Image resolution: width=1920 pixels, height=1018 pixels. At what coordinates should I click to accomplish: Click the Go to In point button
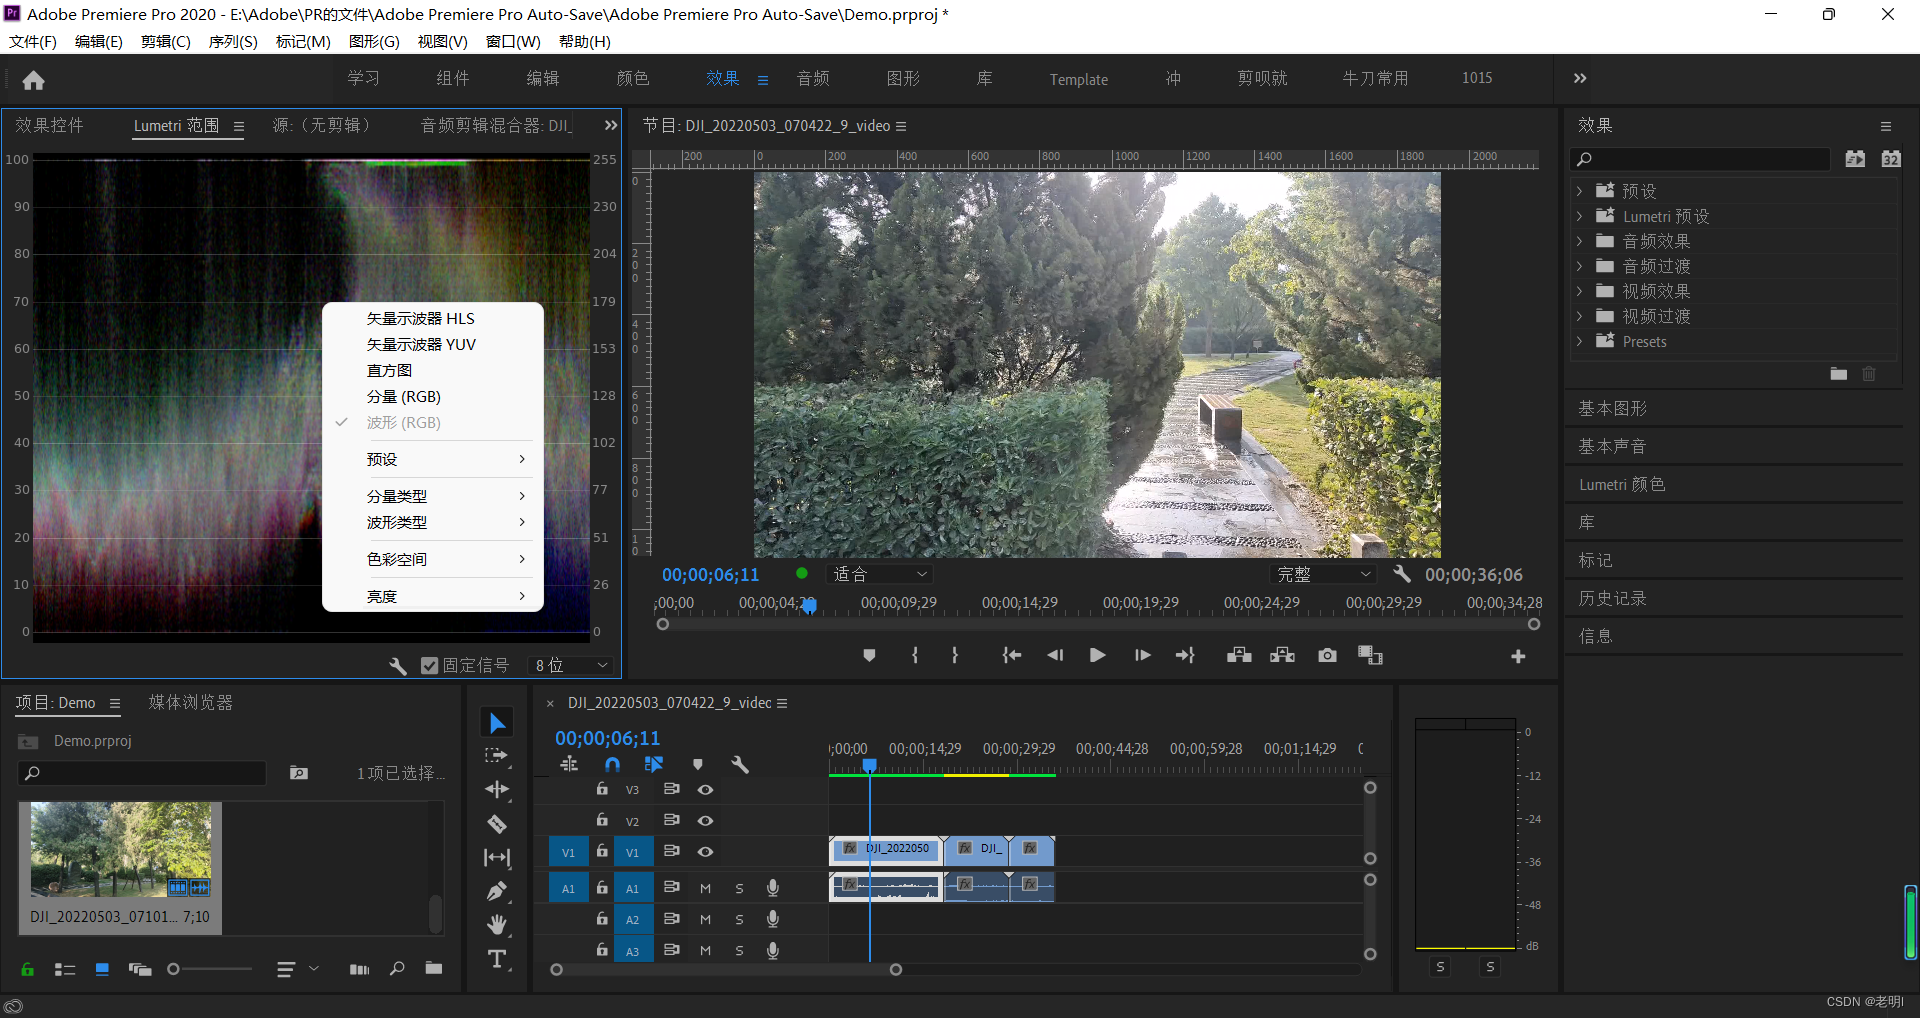tap(1012, 655)
